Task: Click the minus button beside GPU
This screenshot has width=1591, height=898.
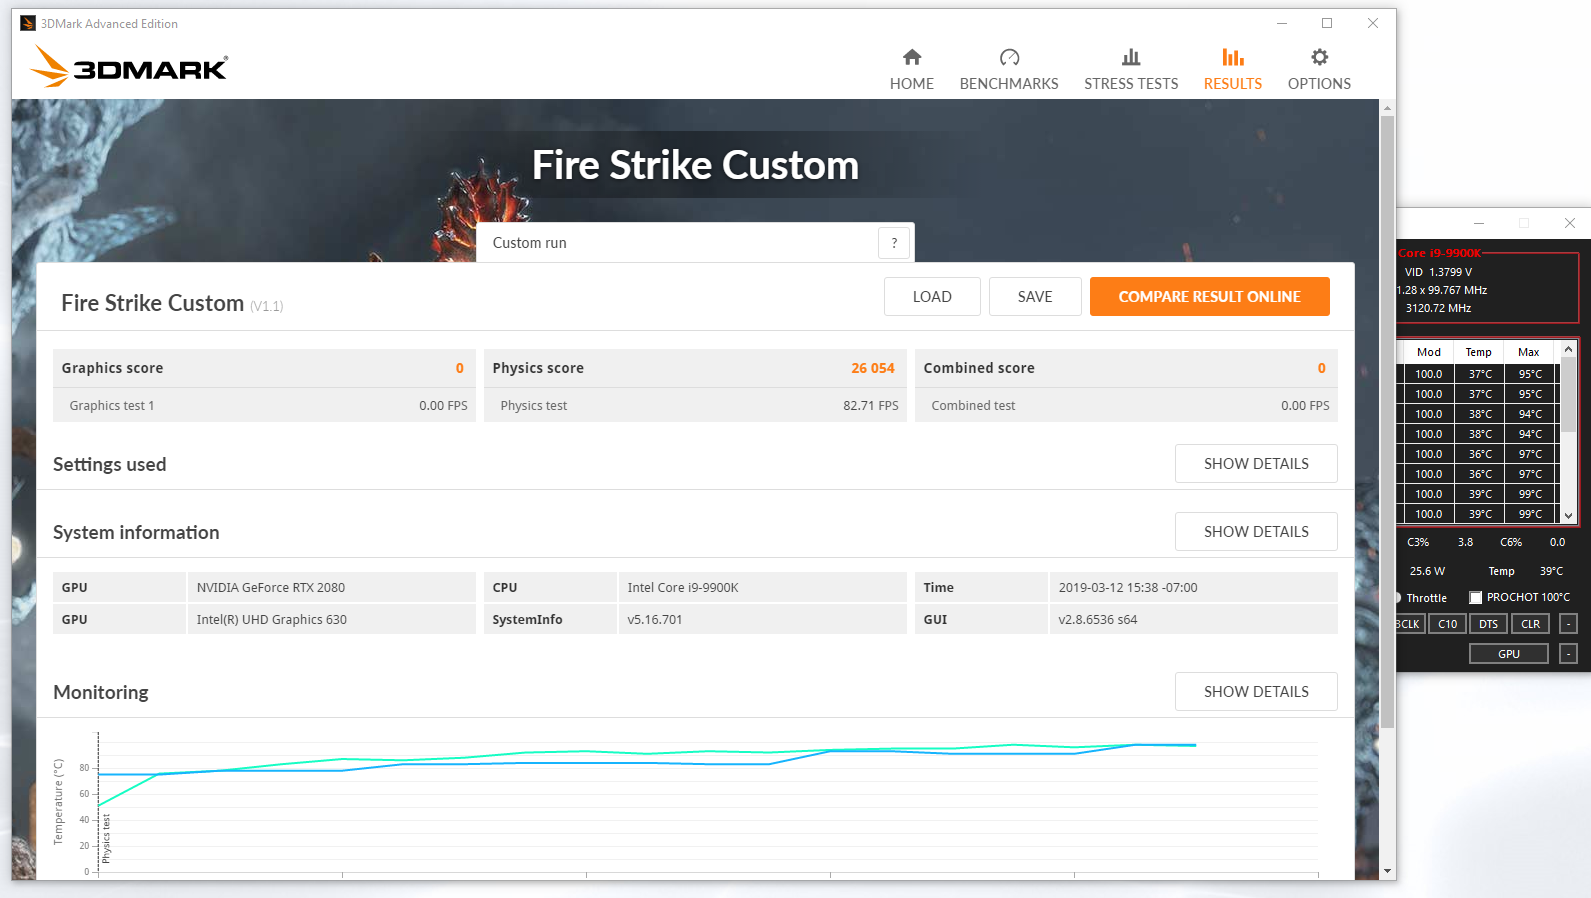Action: [1569, 654]
